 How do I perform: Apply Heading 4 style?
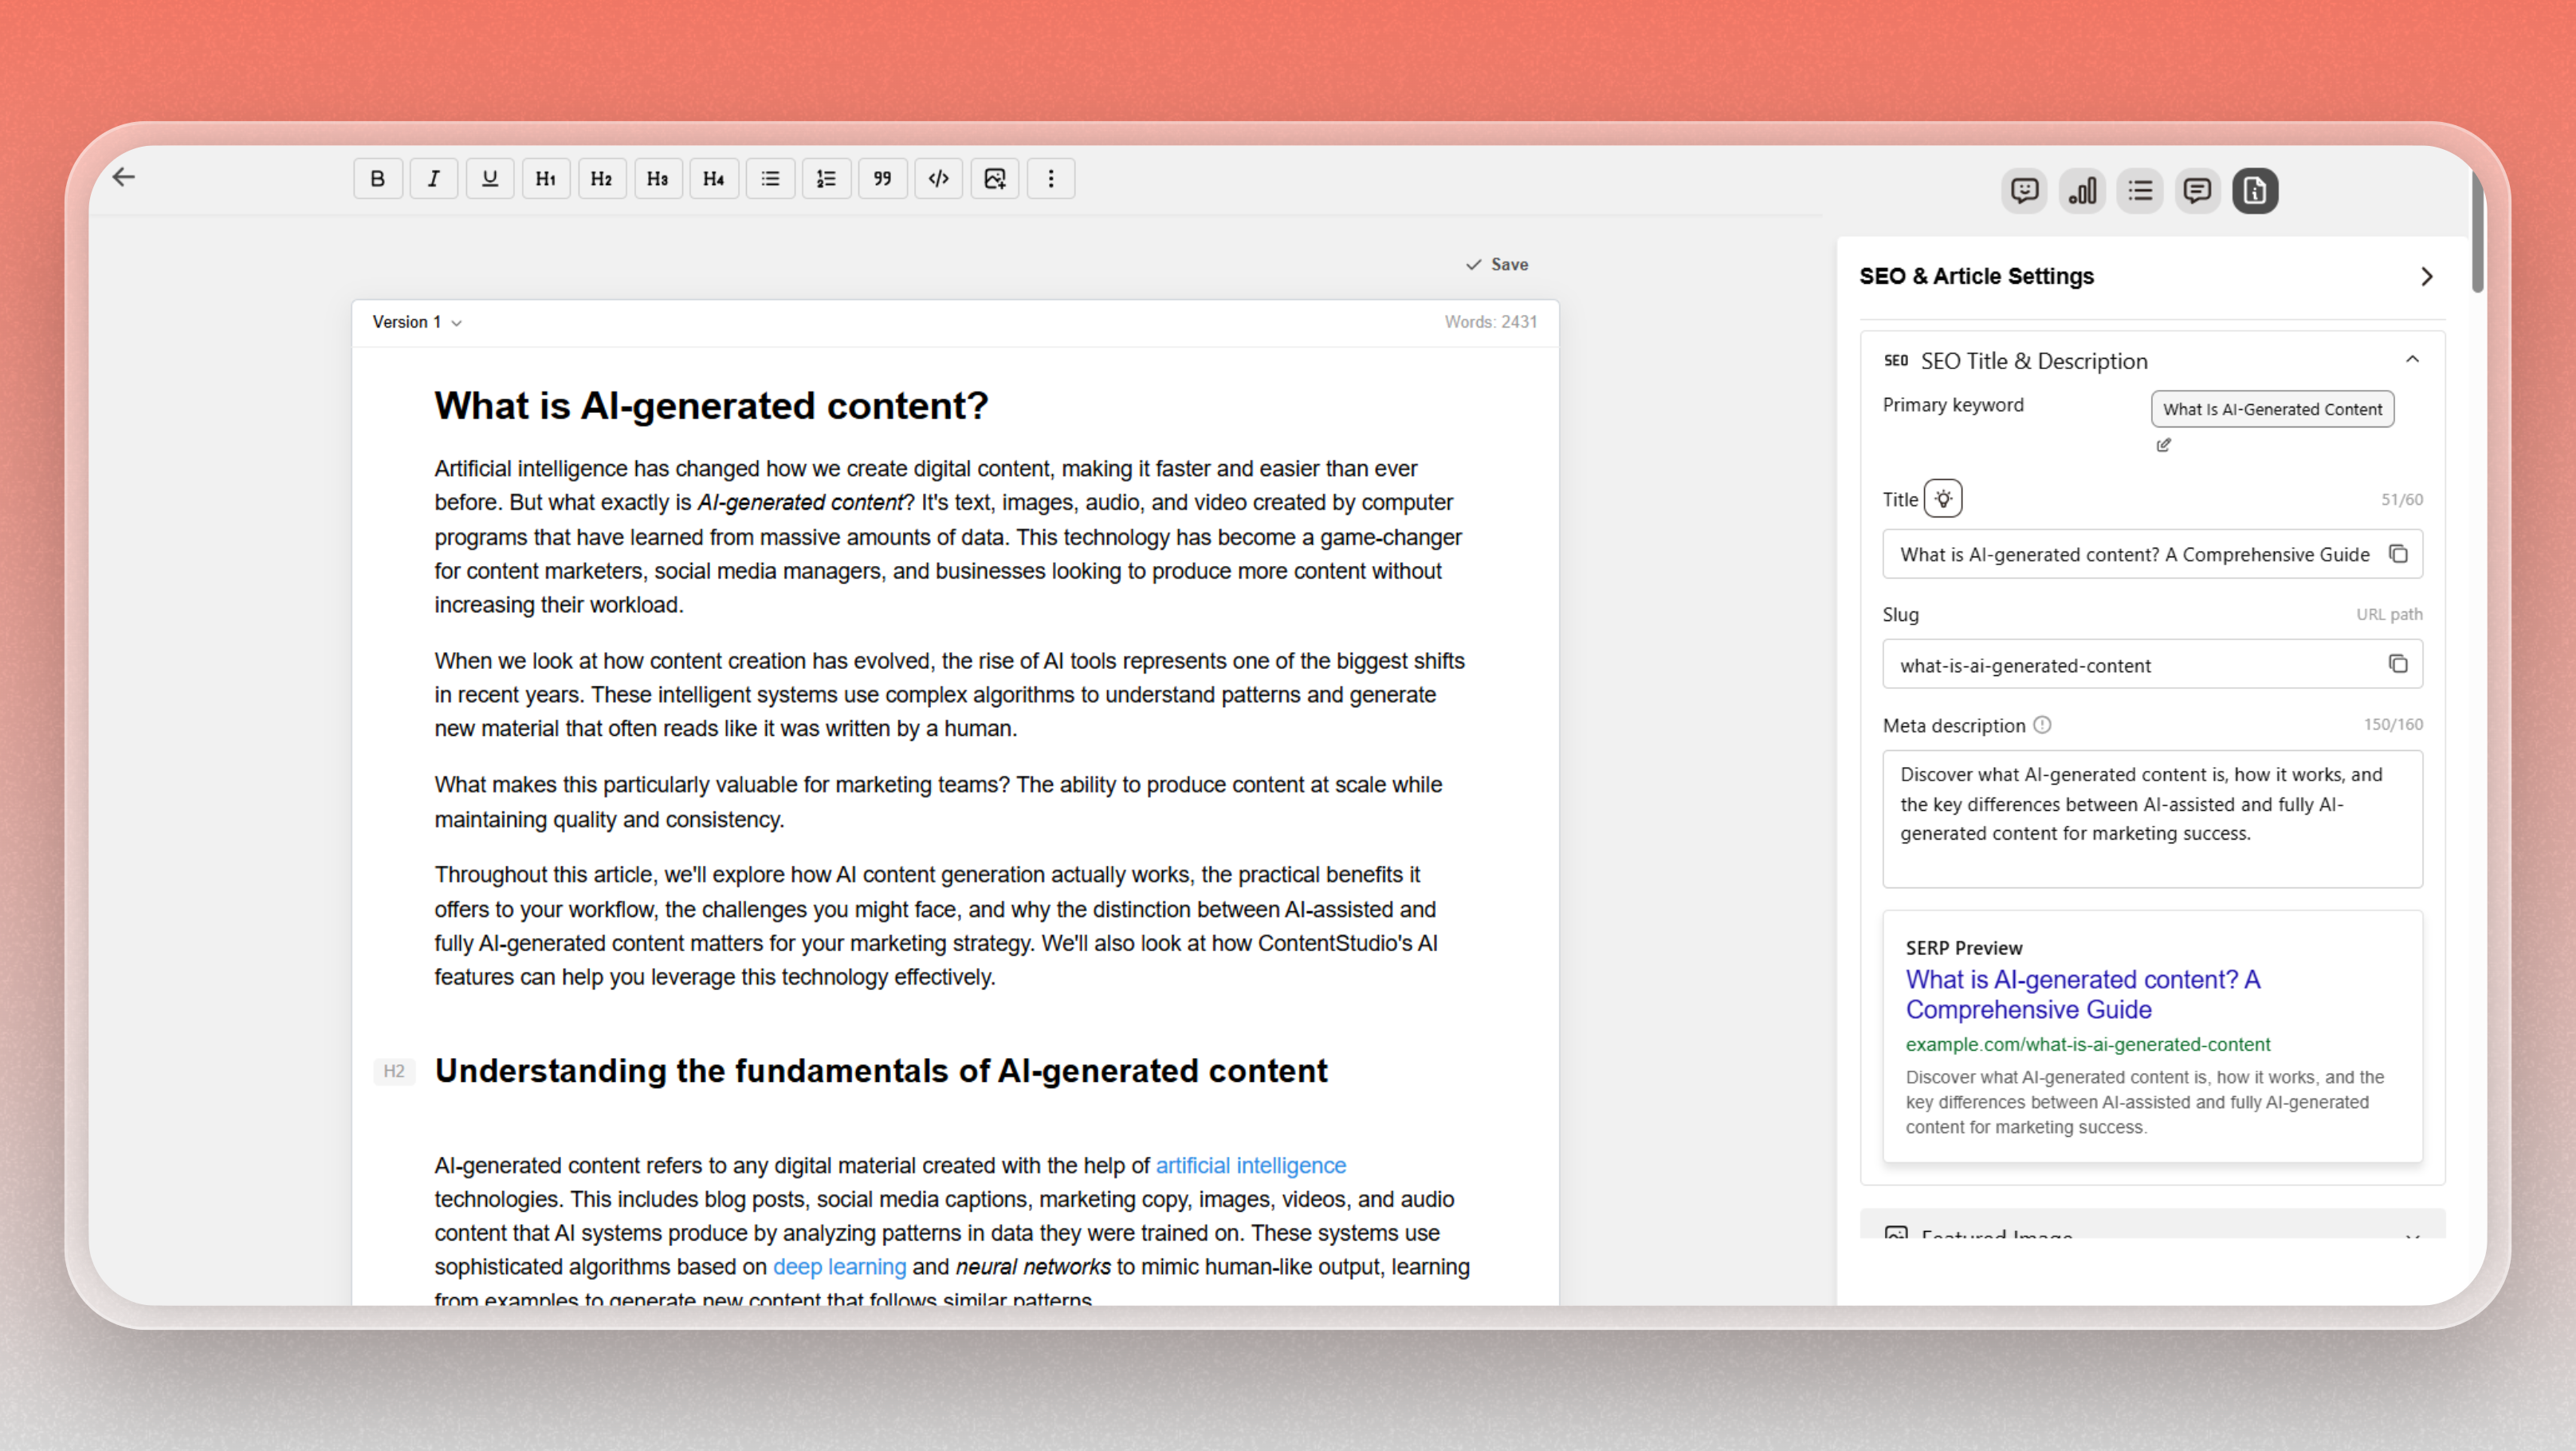click(713, 179)
